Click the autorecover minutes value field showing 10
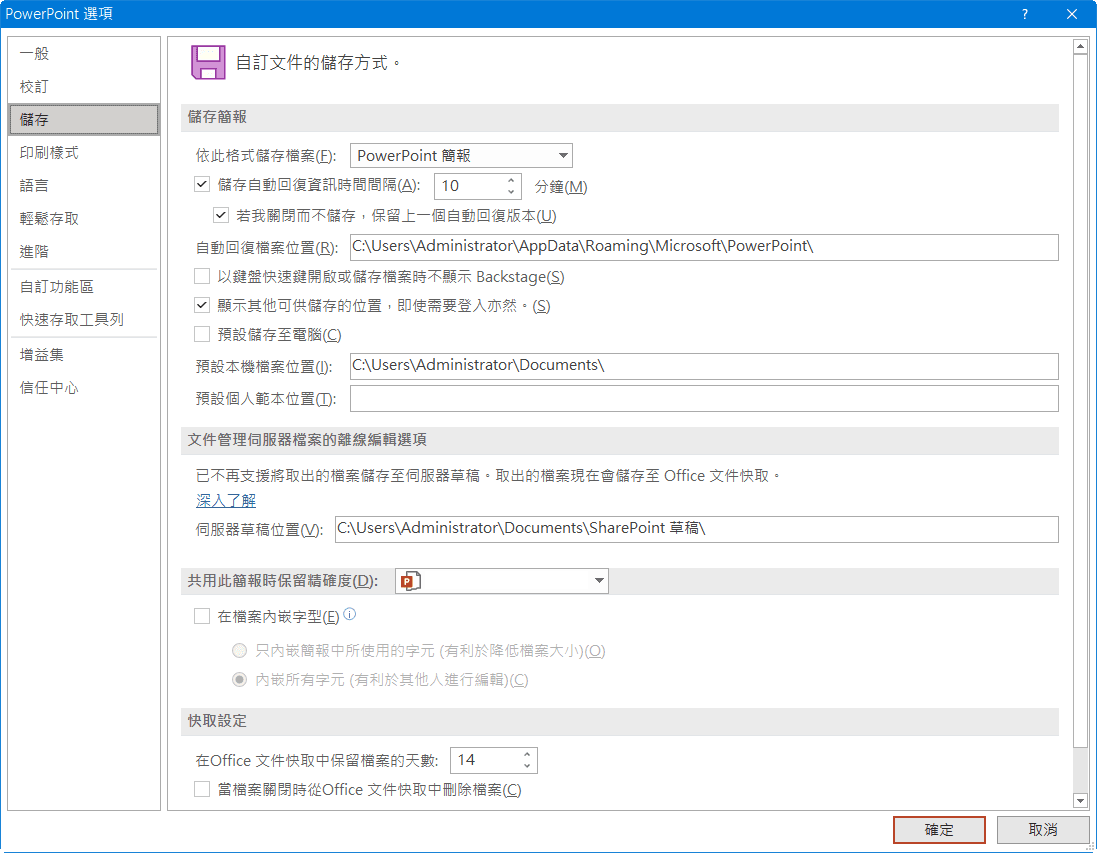 click(470, 186)
